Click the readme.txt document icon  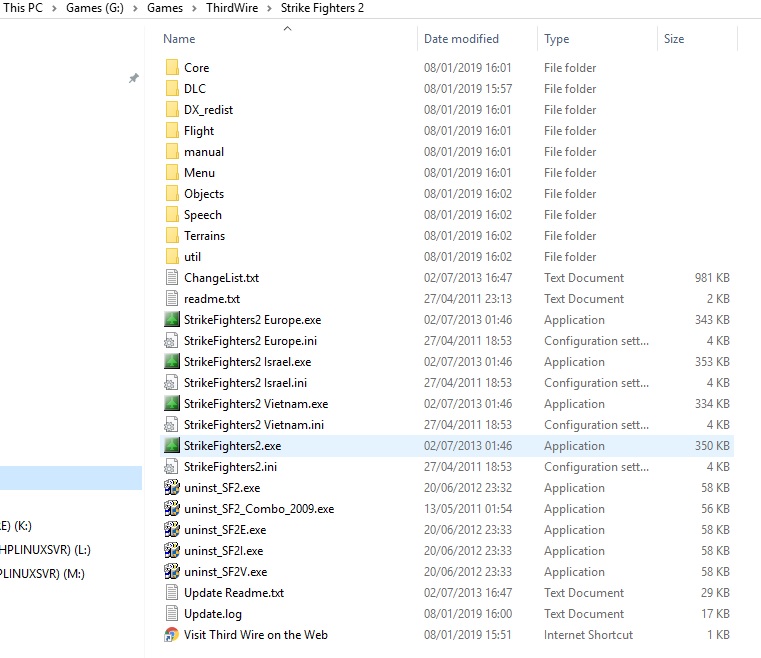pyautogui.click(x=172, y=298)
